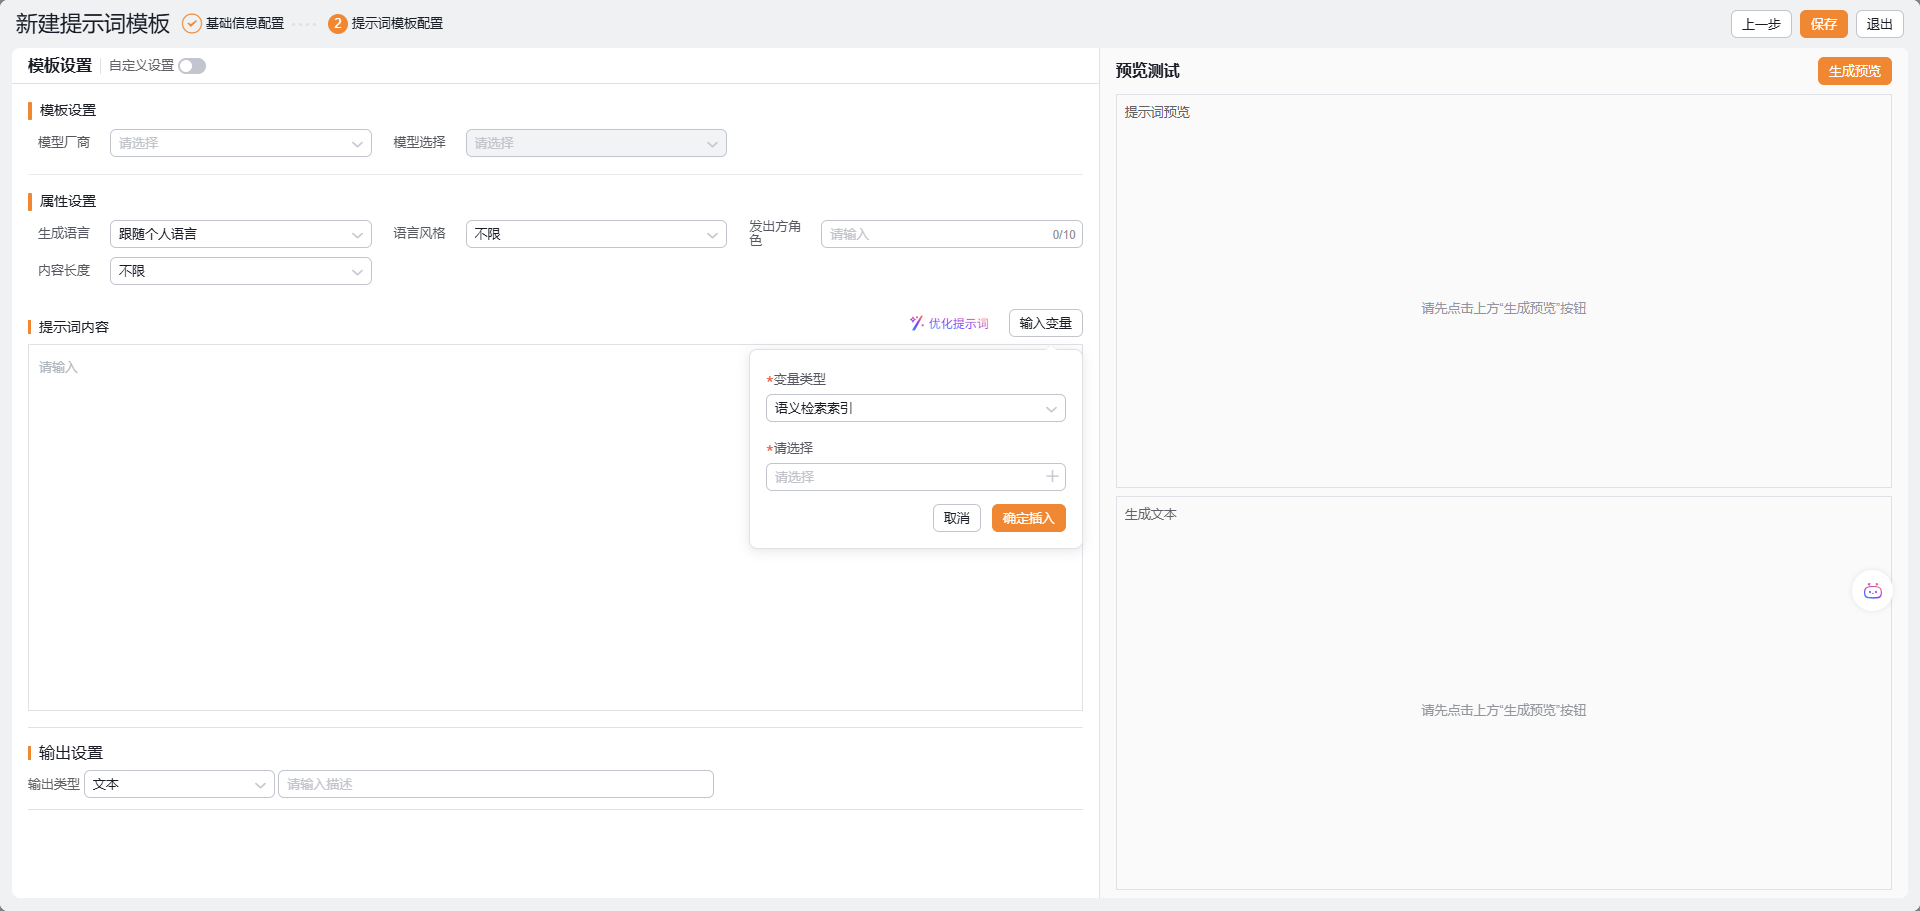Click the 优化提示词 magic wand icon
Image resolution: width=1920 pixels, height=911 pixels.
[916, 323]
